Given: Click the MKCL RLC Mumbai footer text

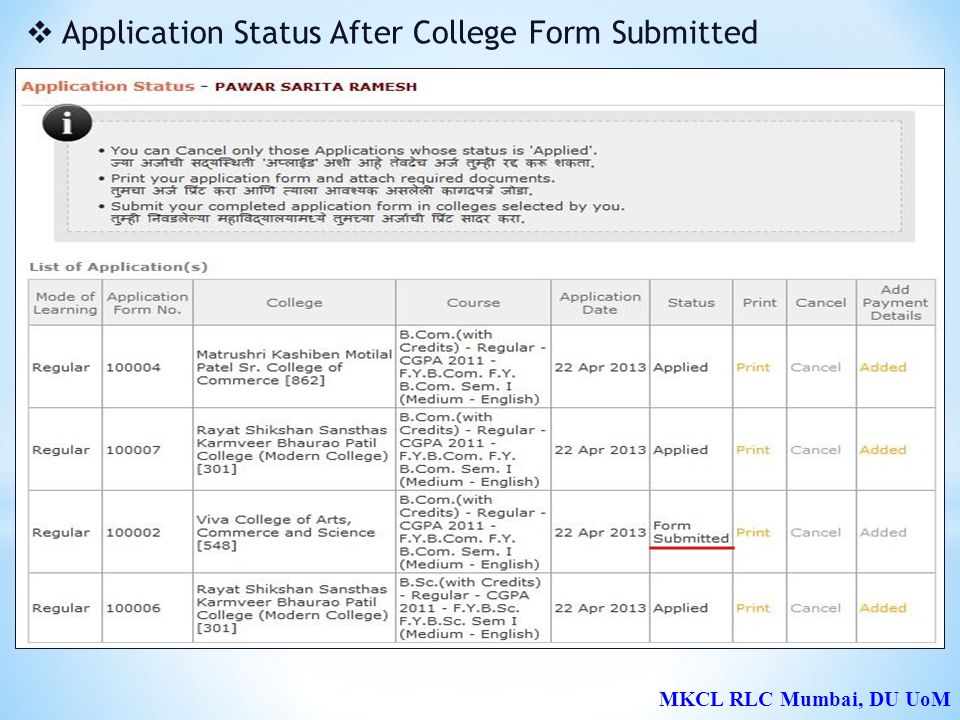Looking at the screenshot, I should point(804,699).
